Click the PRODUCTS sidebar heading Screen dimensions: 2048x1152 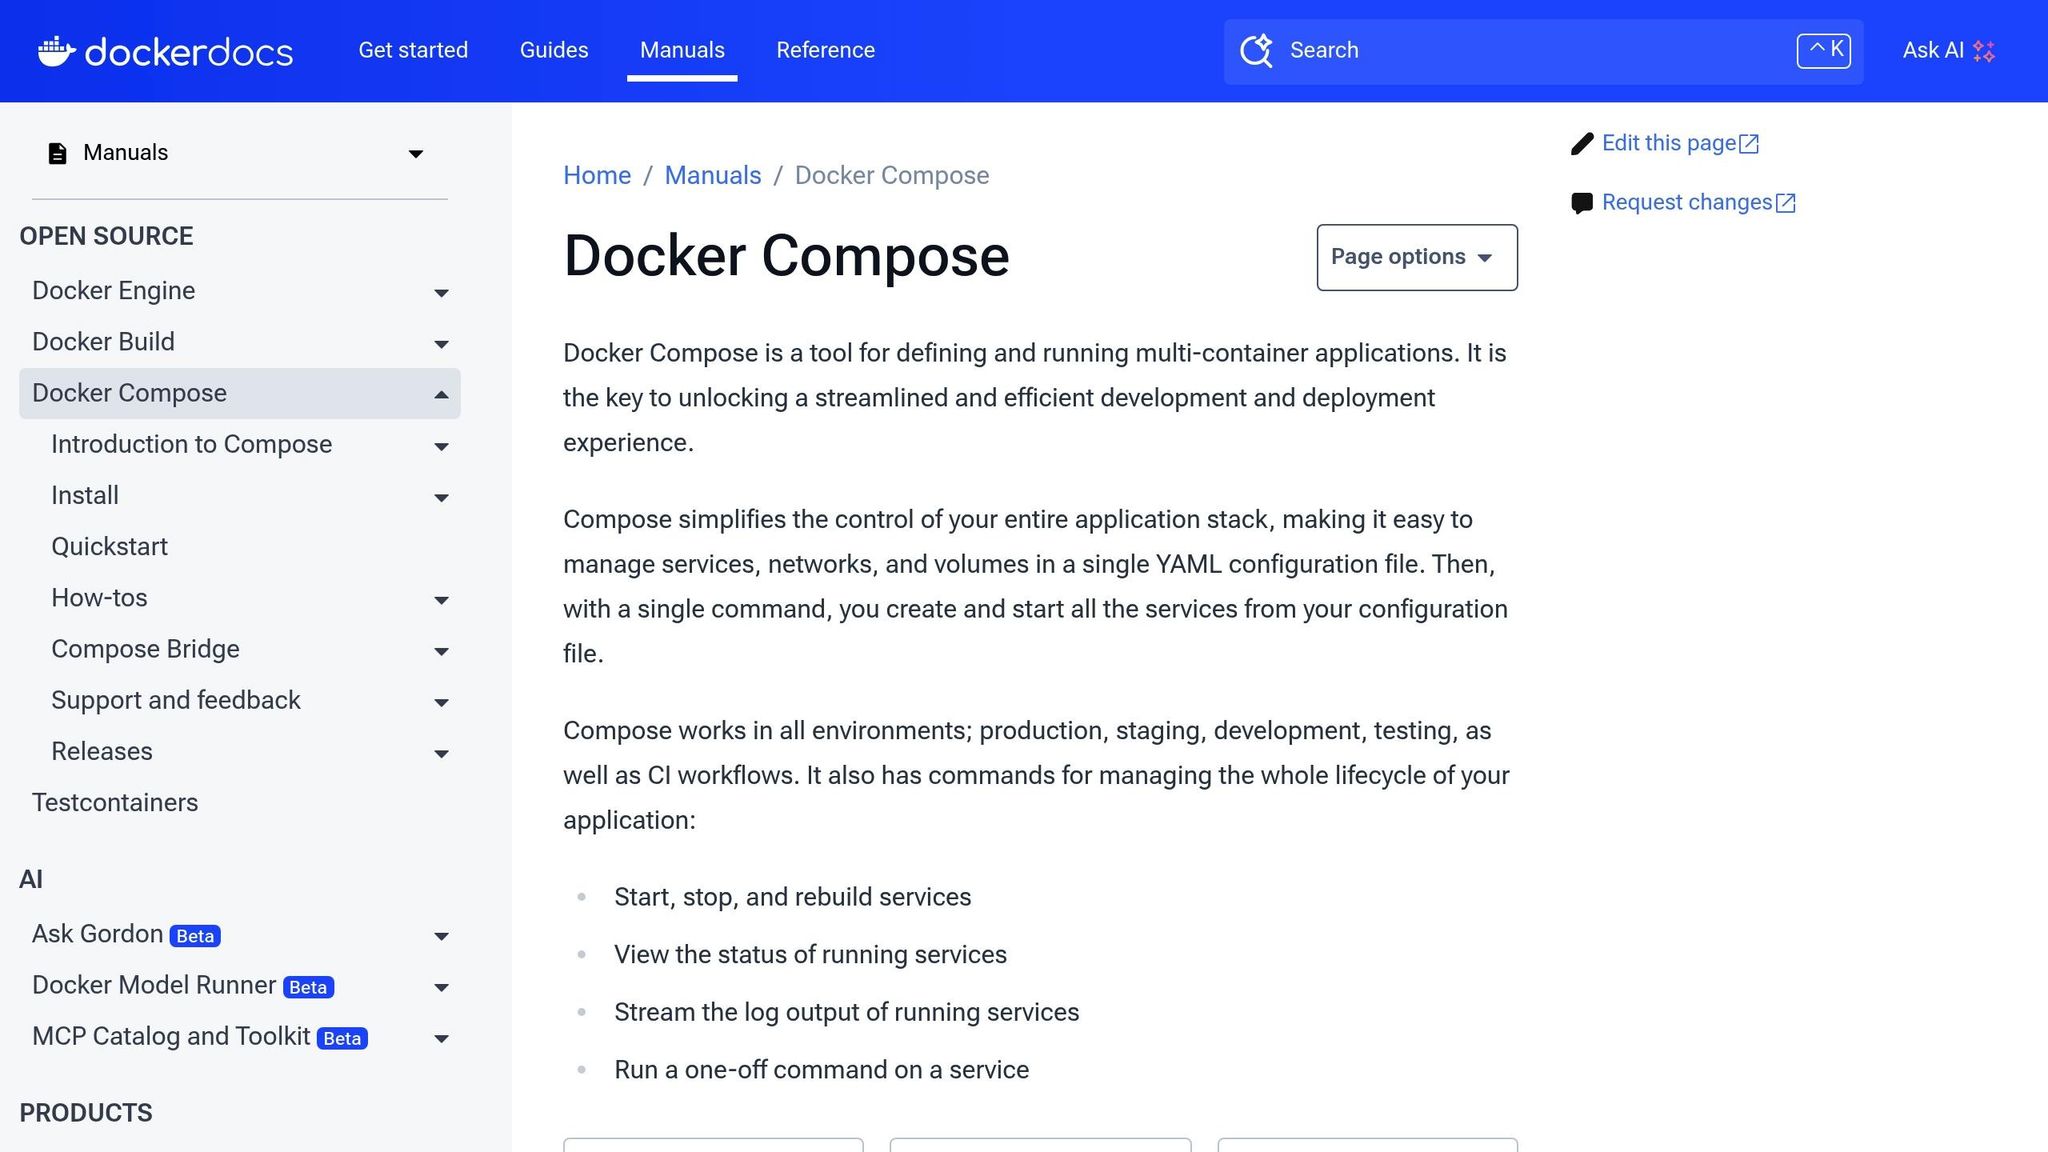coord(86,1113)
